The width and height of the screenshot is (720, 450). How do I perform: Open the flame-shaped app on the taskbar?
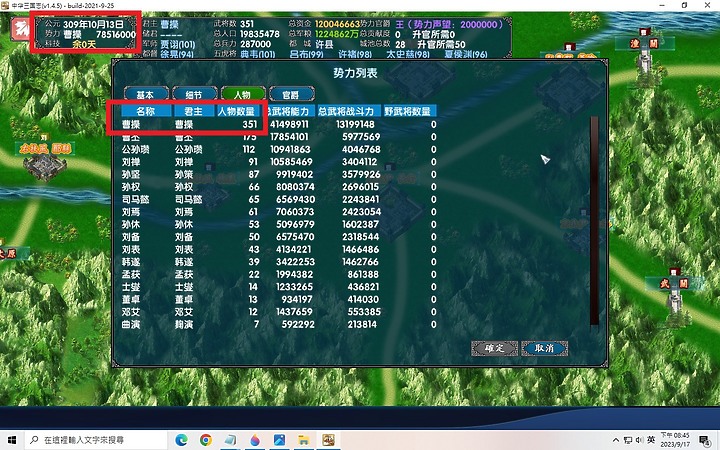pos(255,440)
